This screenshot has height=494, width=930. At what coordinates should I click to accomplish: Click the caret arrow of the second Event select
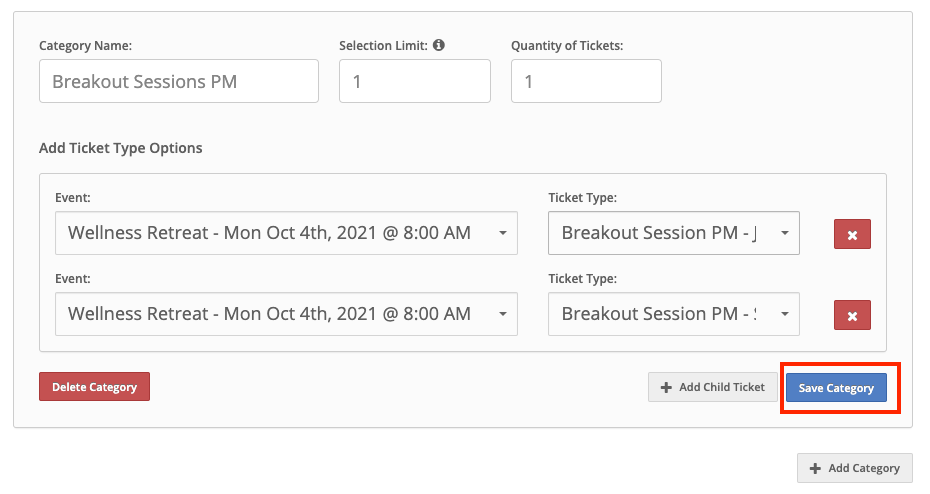coord(502,314)
